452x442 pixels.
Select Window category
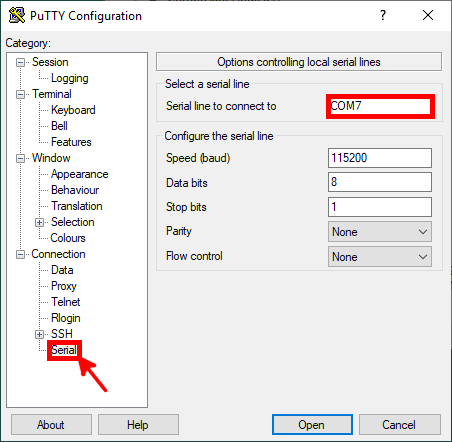pos(51,158)
